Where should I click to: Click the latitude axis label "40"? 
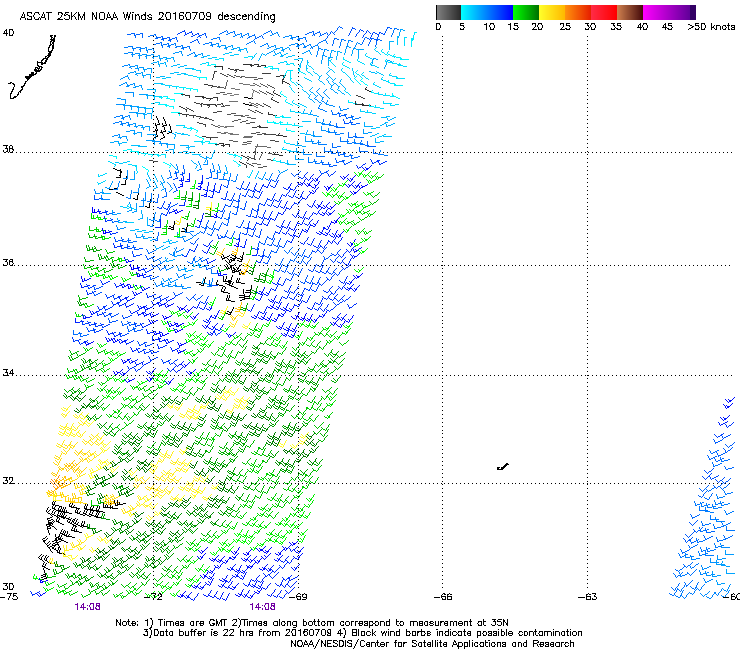pyautogui.click(x=8, y=33)
